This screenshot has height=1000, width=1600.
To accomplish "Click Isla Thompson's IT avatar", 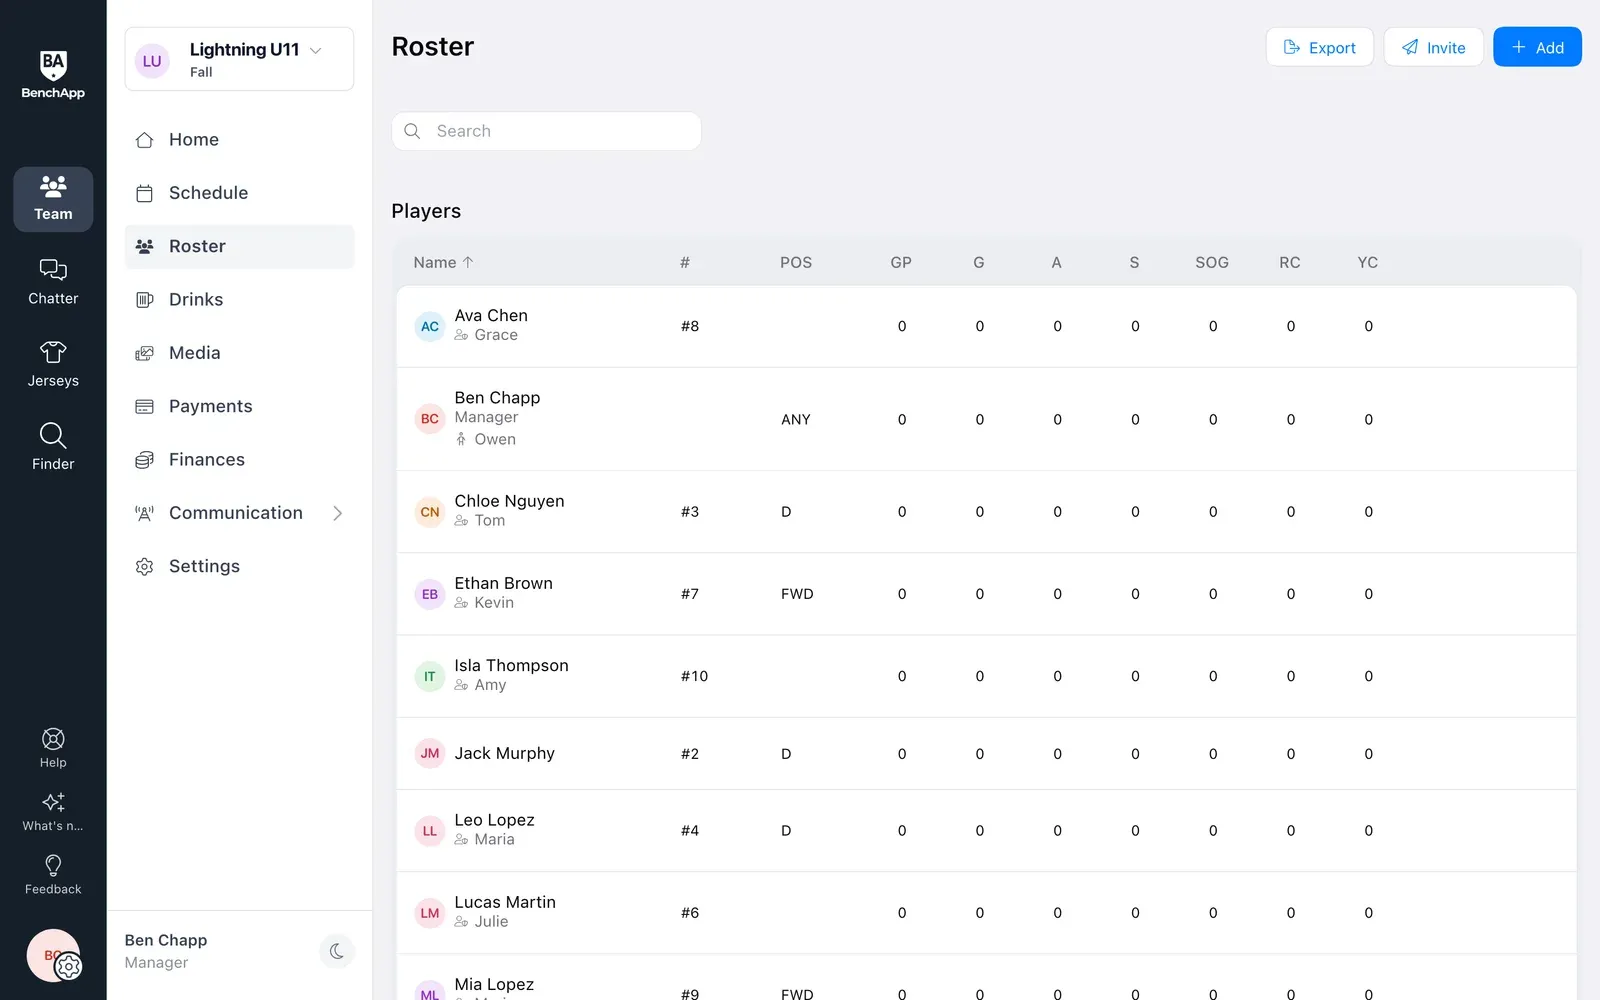I will (x=430, y=676).
